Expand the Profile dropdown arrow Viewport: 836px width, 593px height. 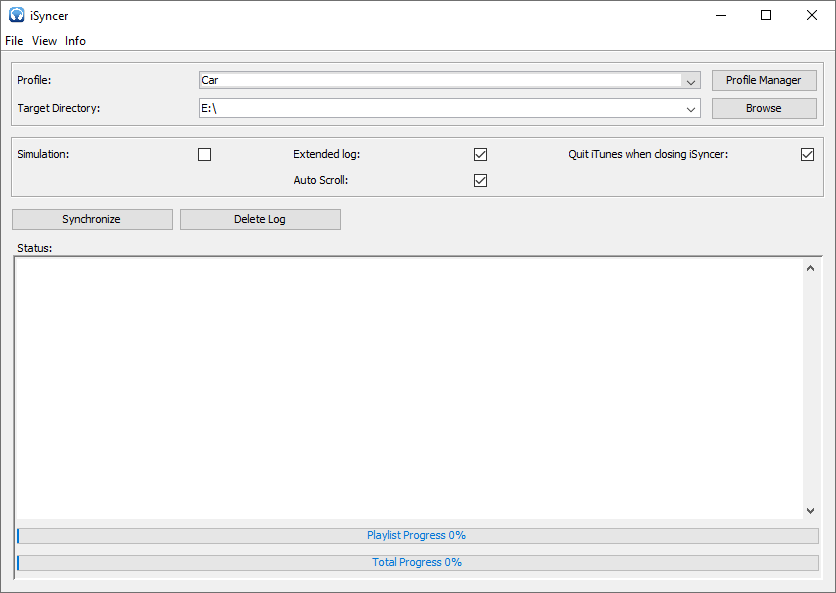click(x=690, y=81)
